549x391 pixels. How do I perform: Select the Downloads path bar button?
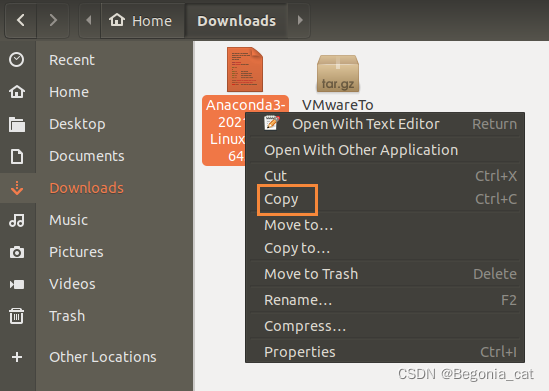[x=237, y=20]
